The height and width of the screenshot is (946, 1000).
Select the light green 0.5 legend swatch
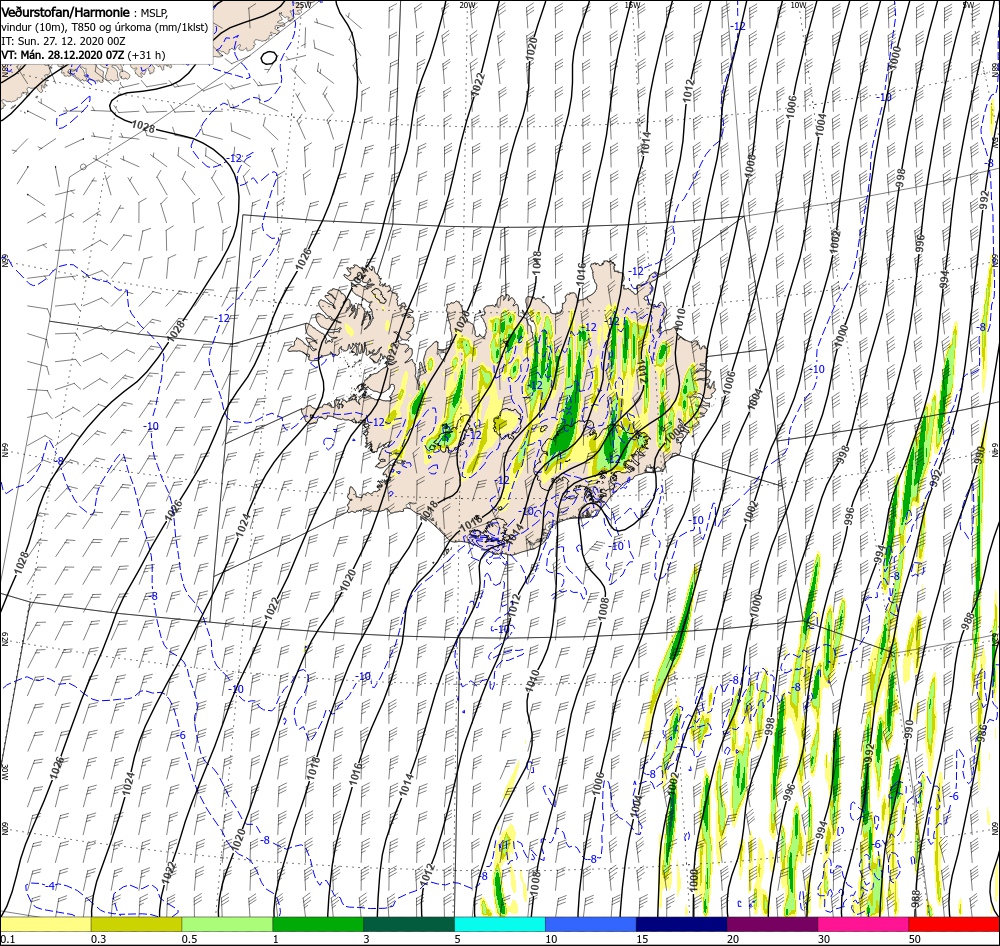[227, 924]
